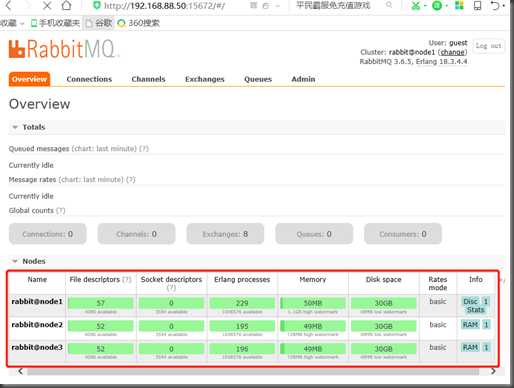Stop loading with the X icon
The height and width of the screenshot is (388, 514).
47,5
